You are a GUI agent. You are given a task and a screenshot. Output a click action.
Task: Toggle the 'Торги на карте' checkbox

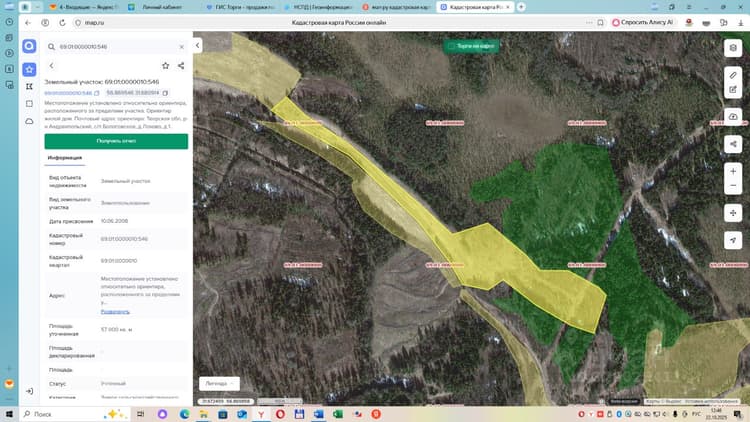point(451,46)
